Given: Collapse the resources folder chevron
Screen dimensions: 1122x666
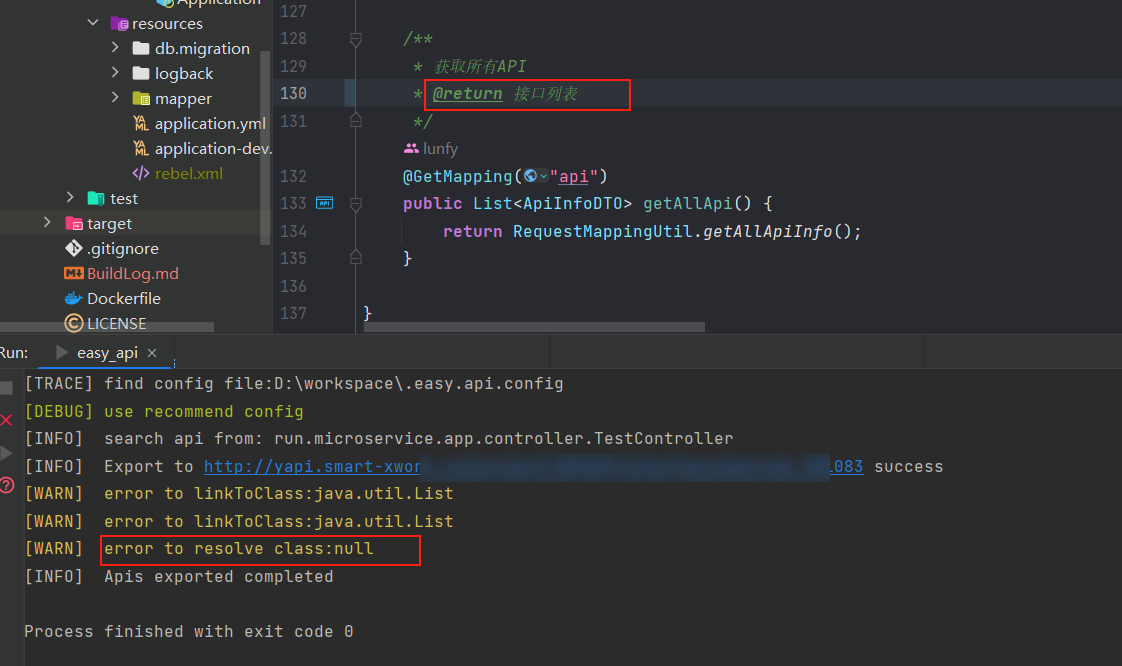Looking at the screenshot, I should tap(93, 23).
